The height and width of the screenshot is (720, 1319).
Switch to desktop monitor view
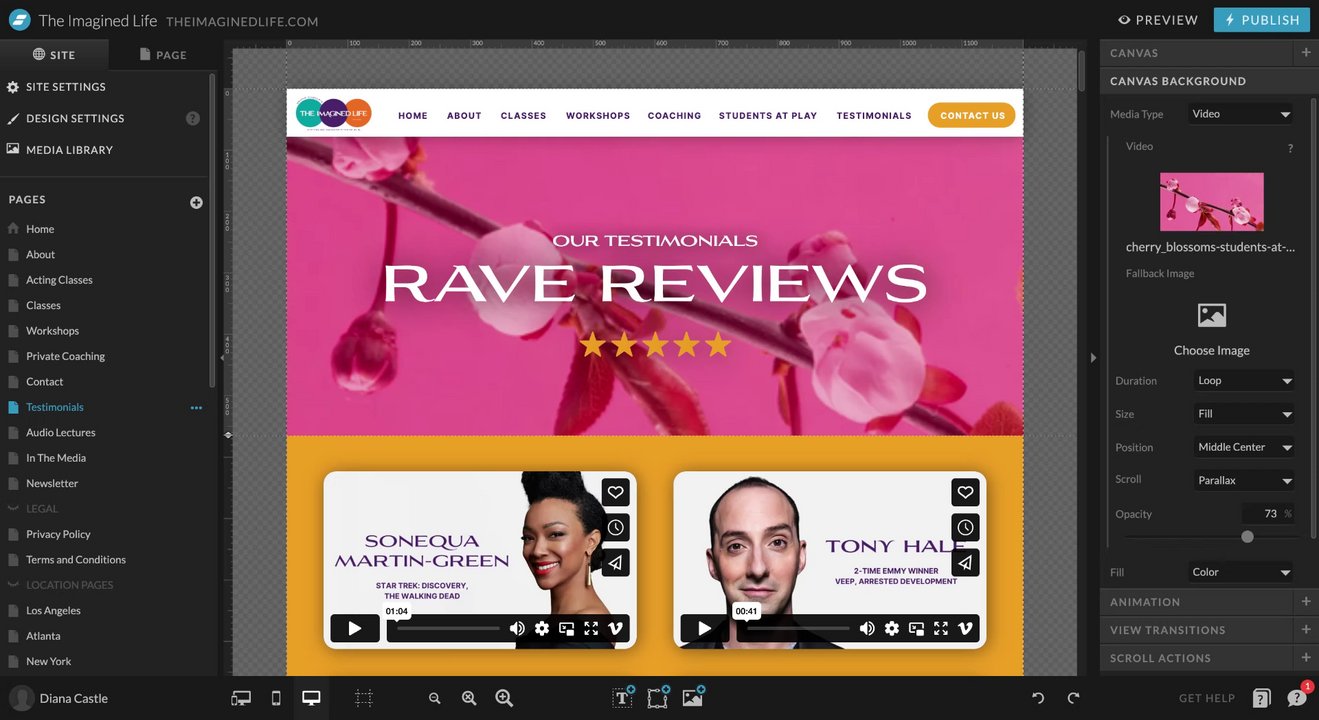(x=311, y=698)
